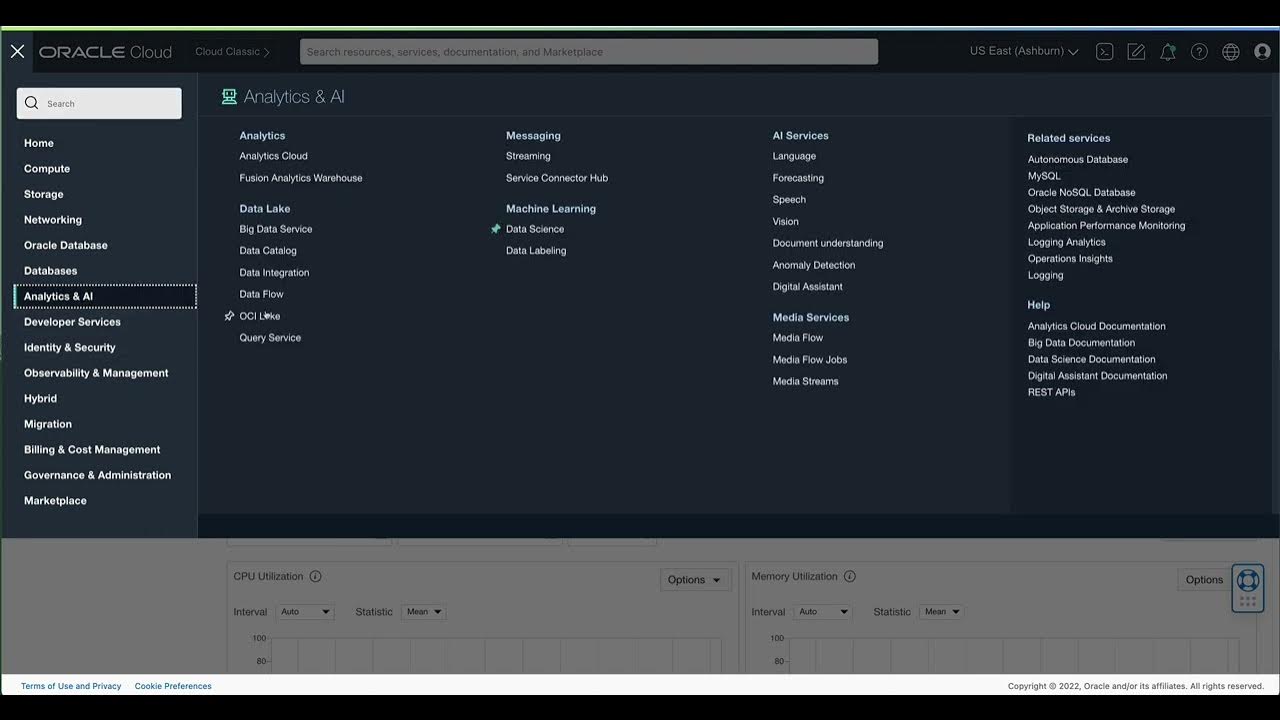1280x720 pixels.
Task: Open notifications bell icon
Action: (1168, 52)
